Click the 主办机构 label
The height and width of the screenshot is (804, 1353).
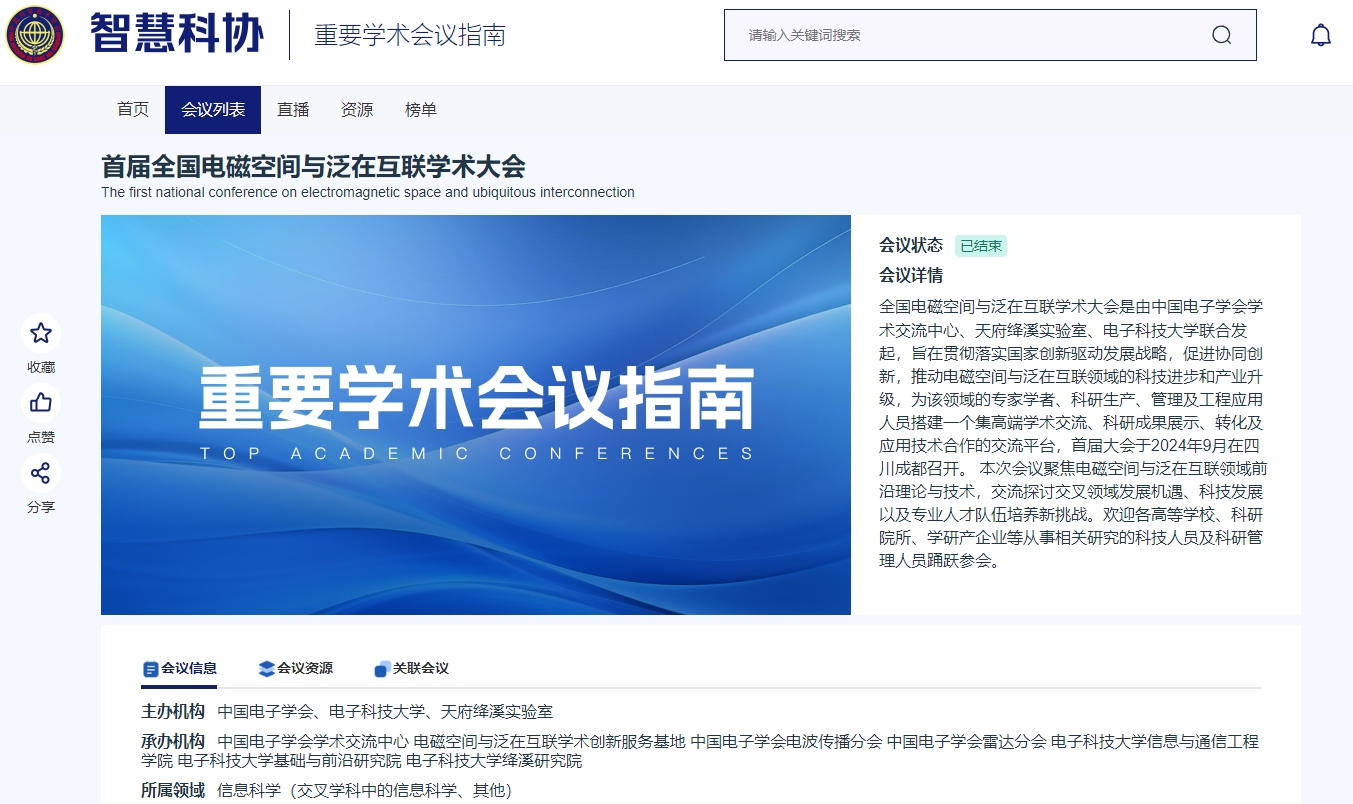(173, 712)
